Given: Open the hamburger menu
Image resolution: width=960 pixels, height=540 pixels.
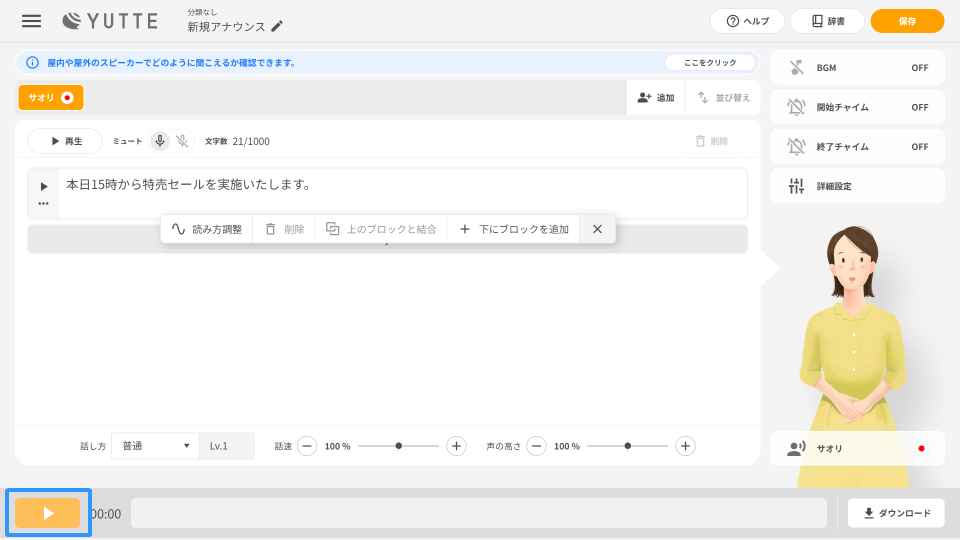Looking at the screenshot, I should [32, 21].
